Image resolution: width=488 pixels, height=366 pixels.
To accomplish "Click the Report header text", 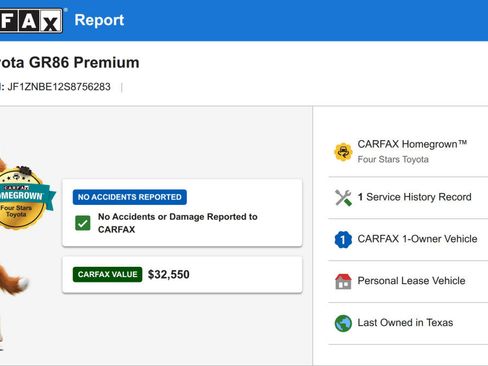I will [99, 20].
